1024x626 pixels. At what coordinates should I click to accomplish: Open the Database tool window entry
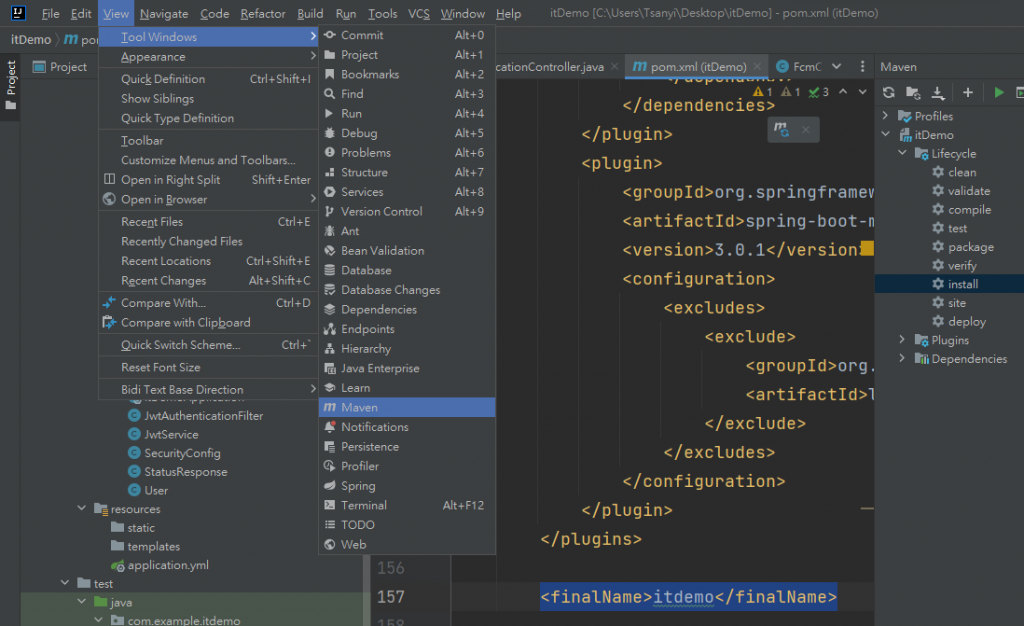[406, 270]
